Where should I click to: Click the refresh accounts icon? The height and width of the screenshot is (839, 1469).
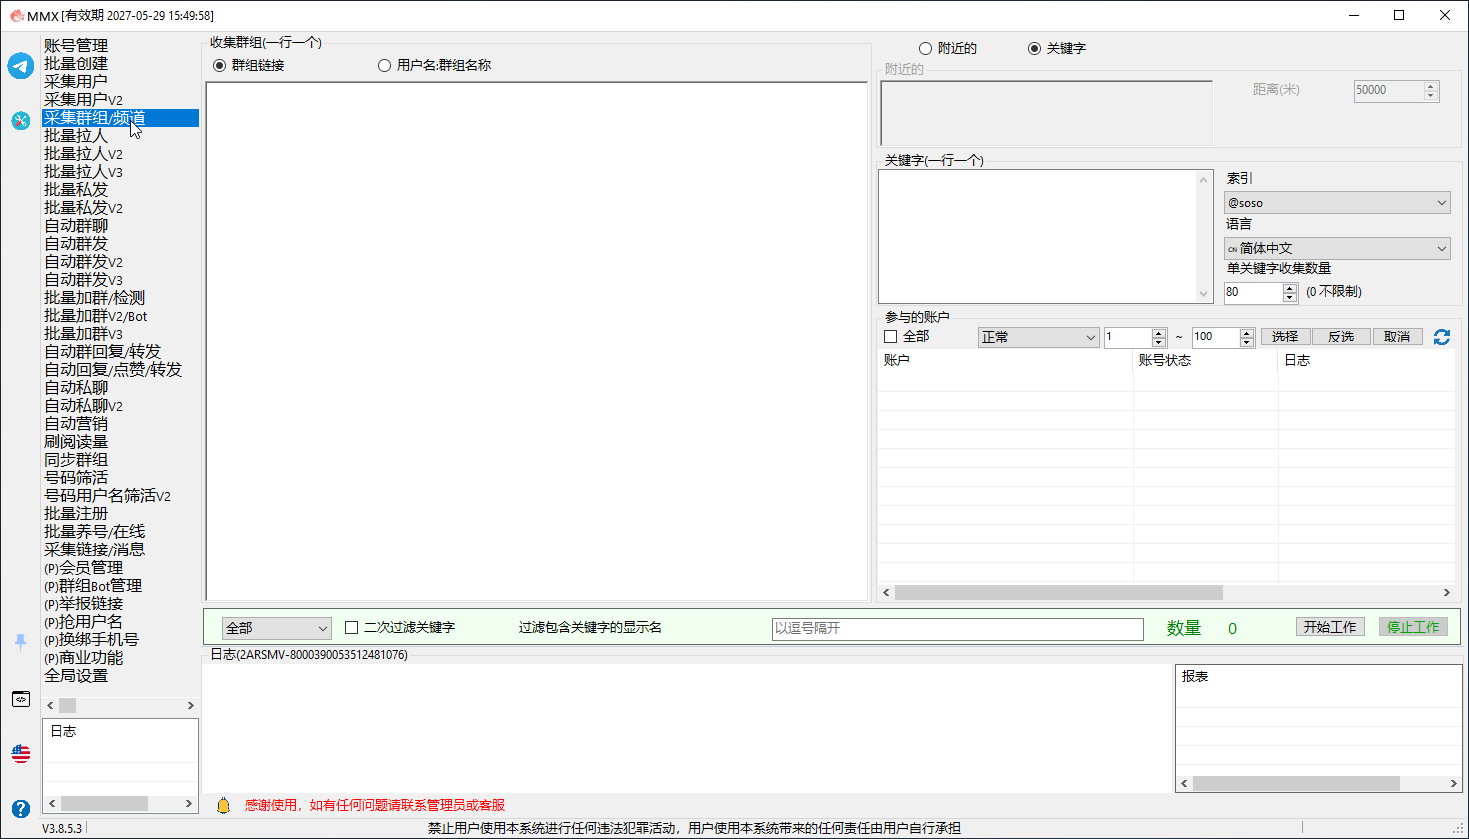click(x=1442, y=337)
